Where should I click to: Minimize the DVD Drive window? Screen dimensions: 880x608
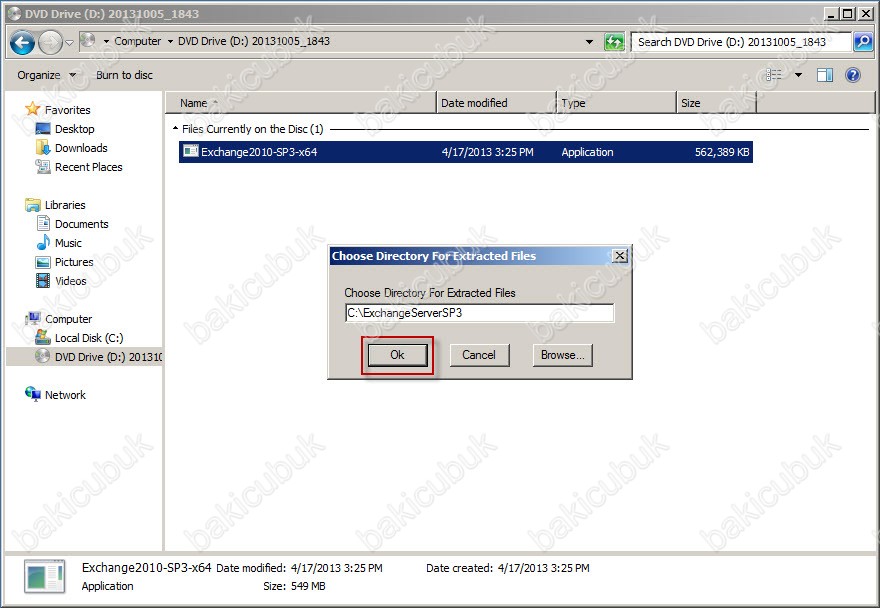(832, 13)
